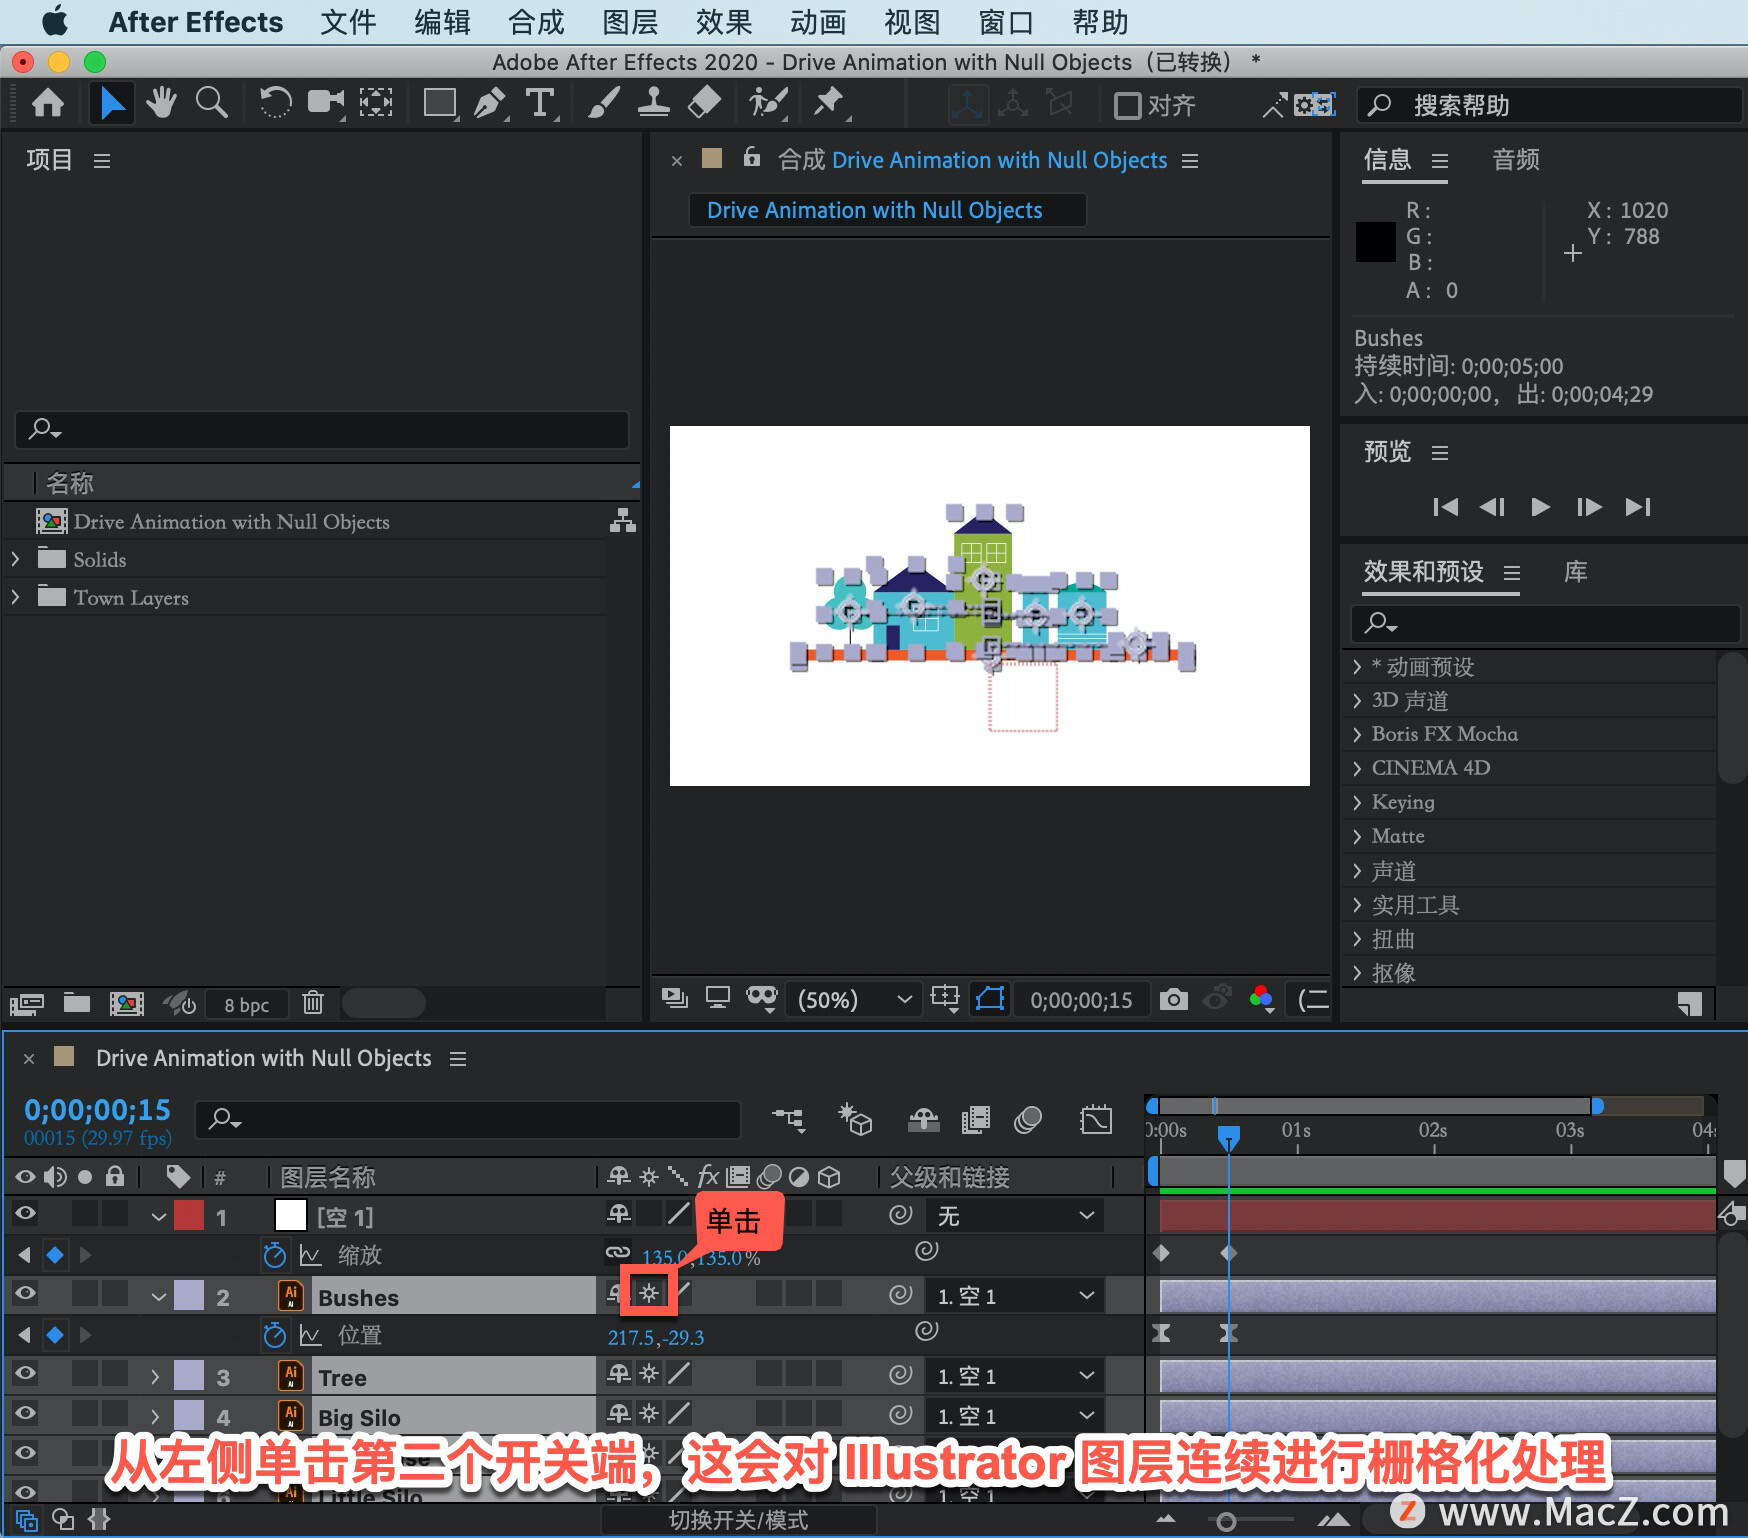Image resolution: width=1748 pixels, height=1538 pixels.
Task: Take a snapshot with the camera icon
Action: [x=1173, y=999]
